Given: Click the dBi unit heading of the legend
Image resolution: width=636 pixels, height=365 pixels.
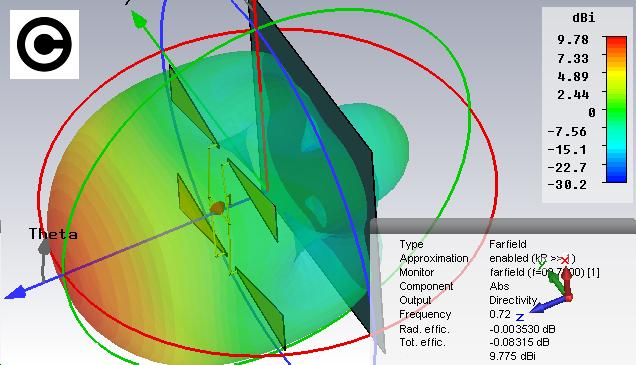Looking at the screenshot, I should click(584, 17).
